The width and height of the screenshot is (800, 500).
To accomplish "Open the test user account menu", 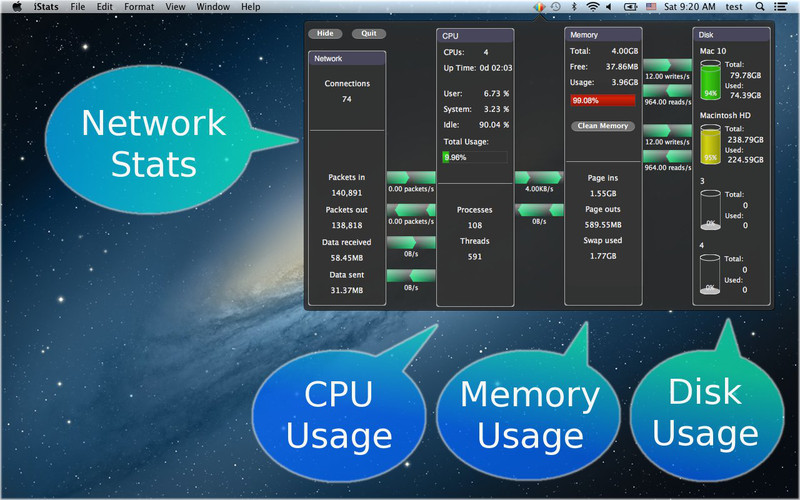I will (733, 7).
